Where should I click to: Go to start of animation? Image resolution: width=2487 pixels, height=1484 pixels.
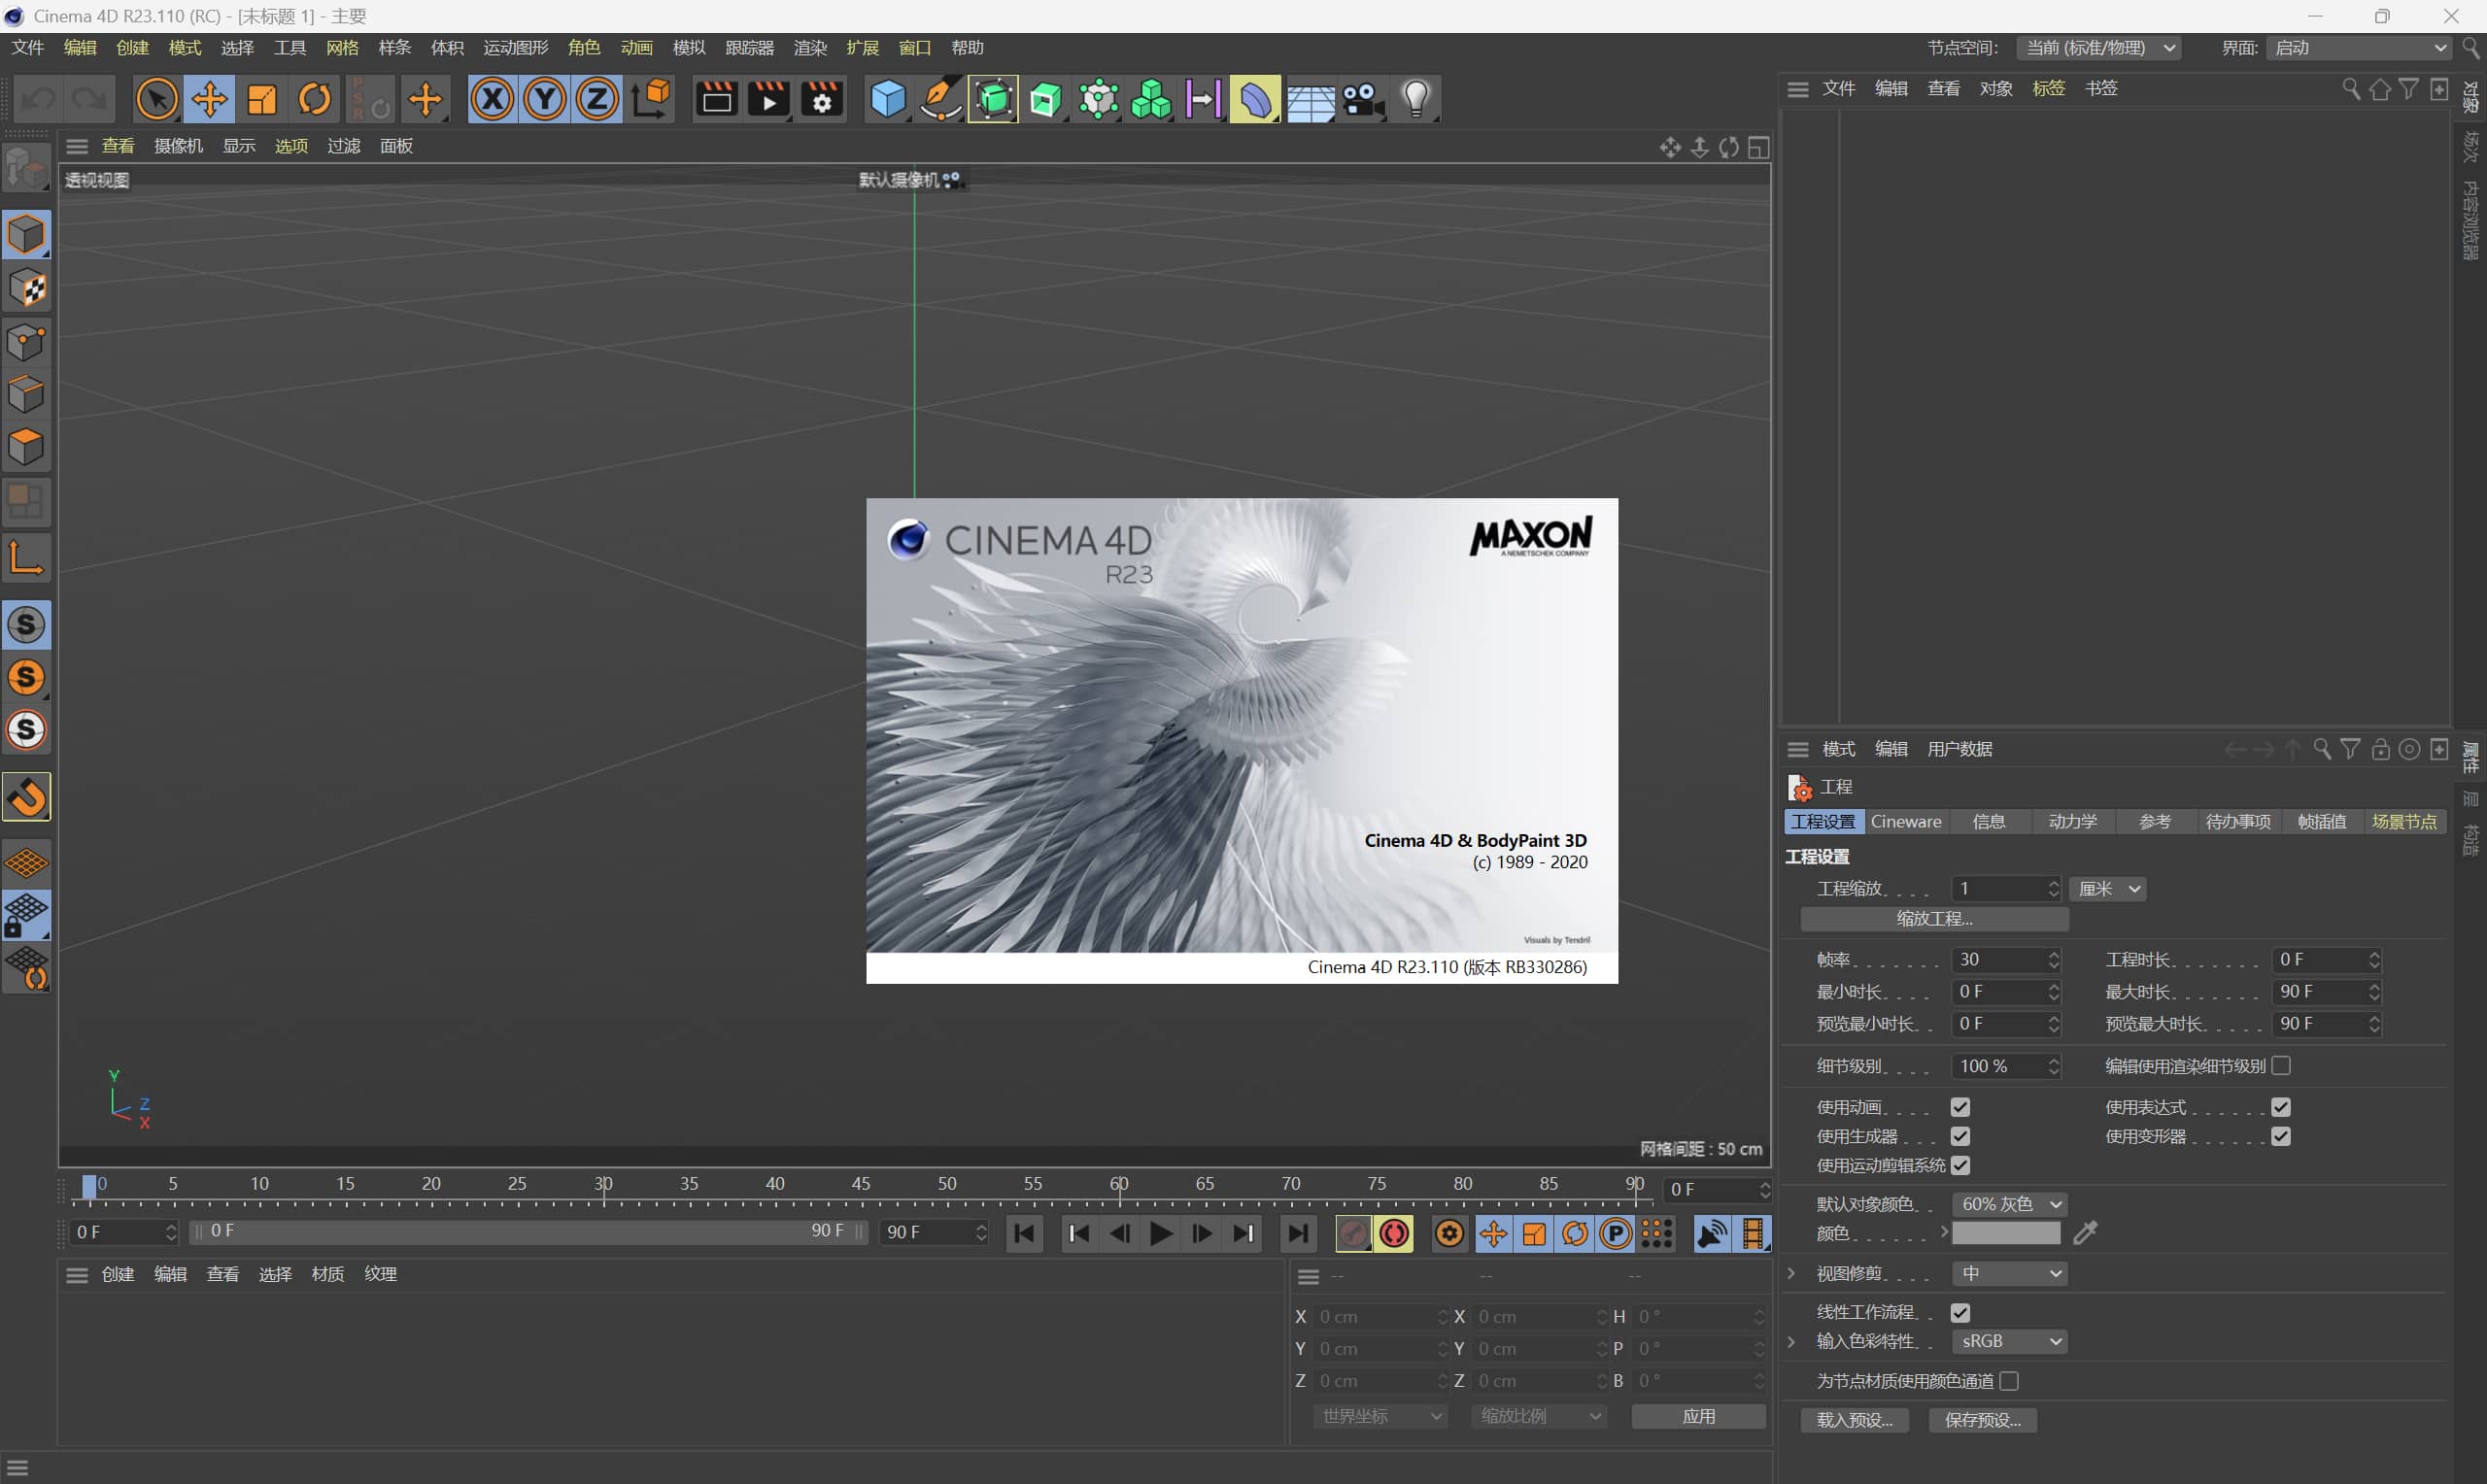tap(1025, 1233)
